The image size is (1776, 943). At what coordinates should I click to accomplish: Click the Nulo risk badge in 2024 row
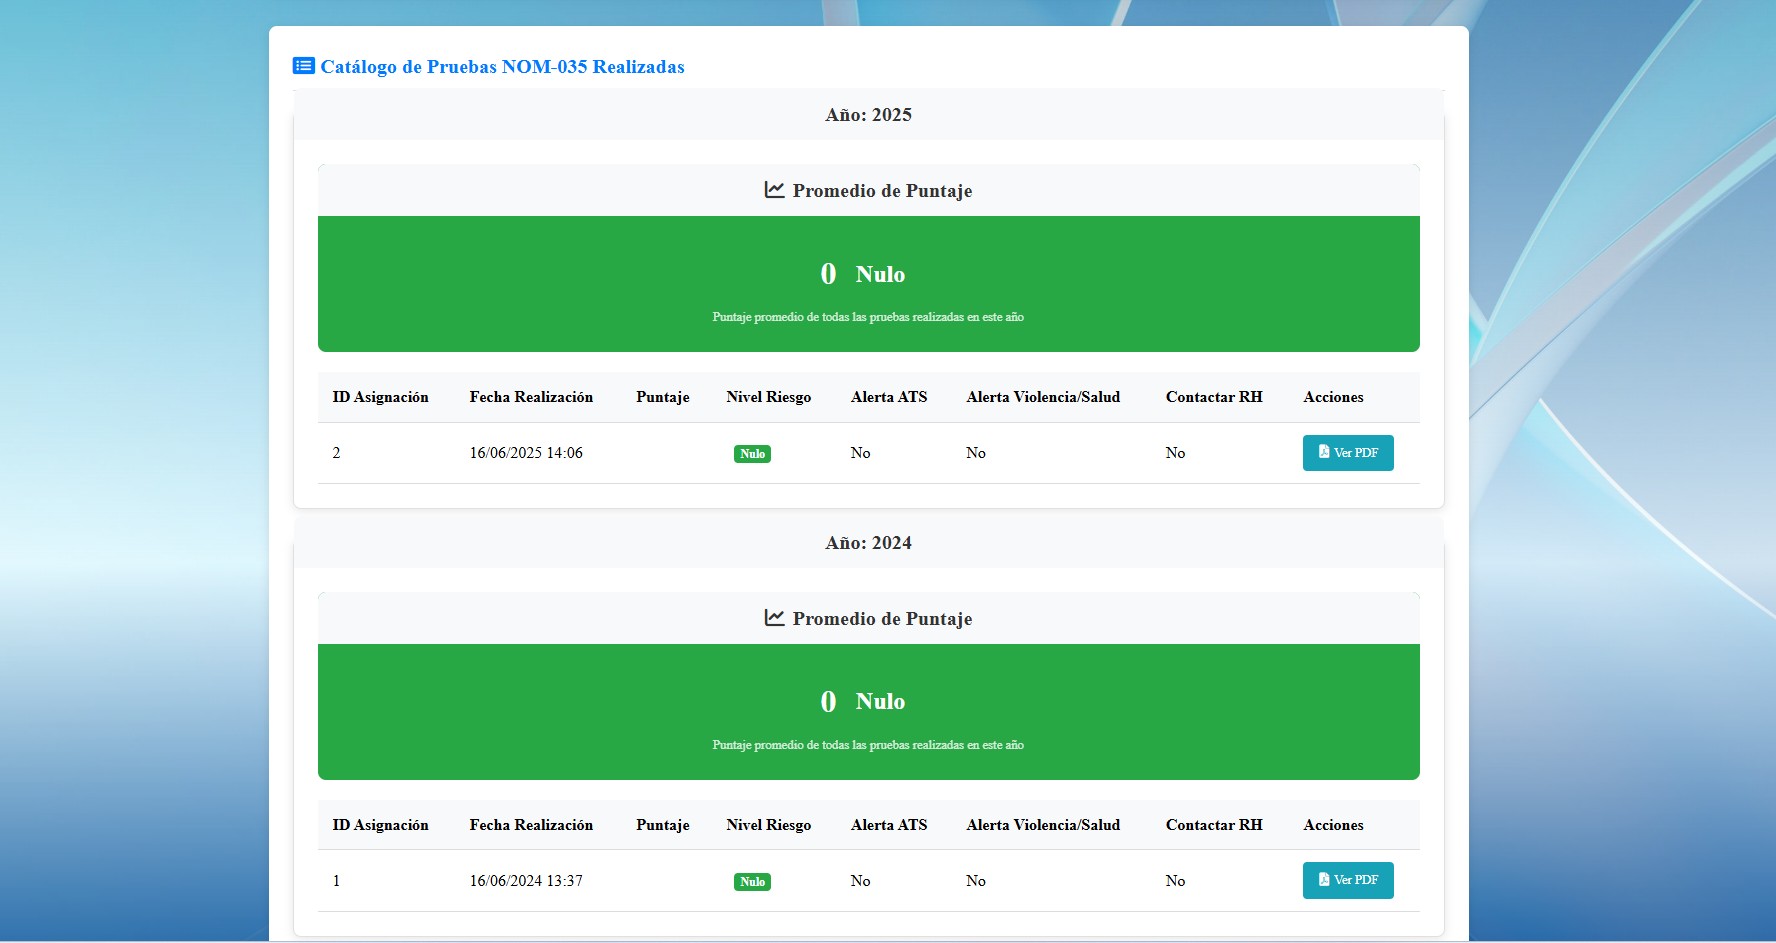[x=752, y=882]
